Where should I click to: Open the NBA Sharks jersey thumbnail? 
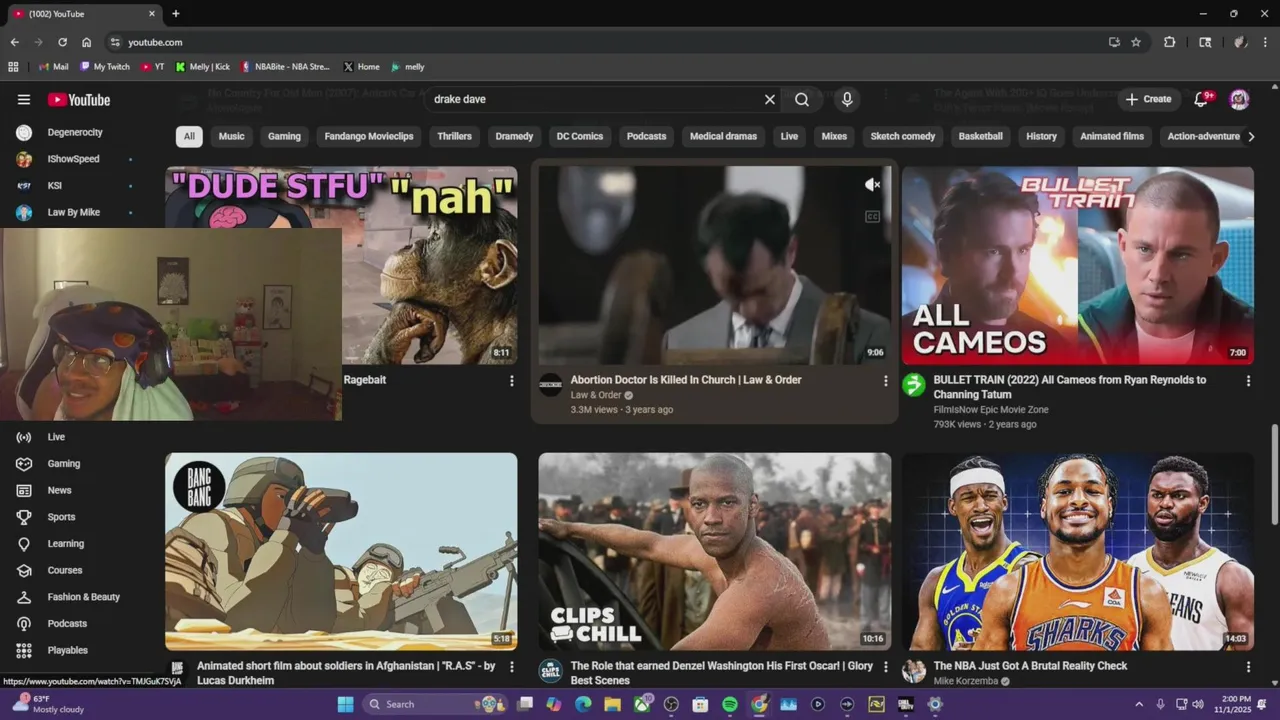click(1078, 551)
